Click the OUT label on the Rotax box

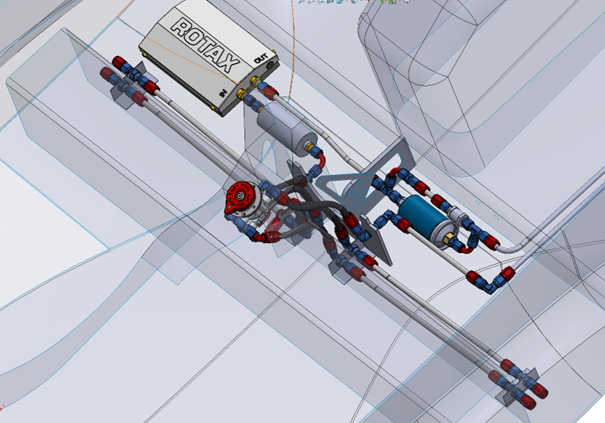tap(261, 59)
